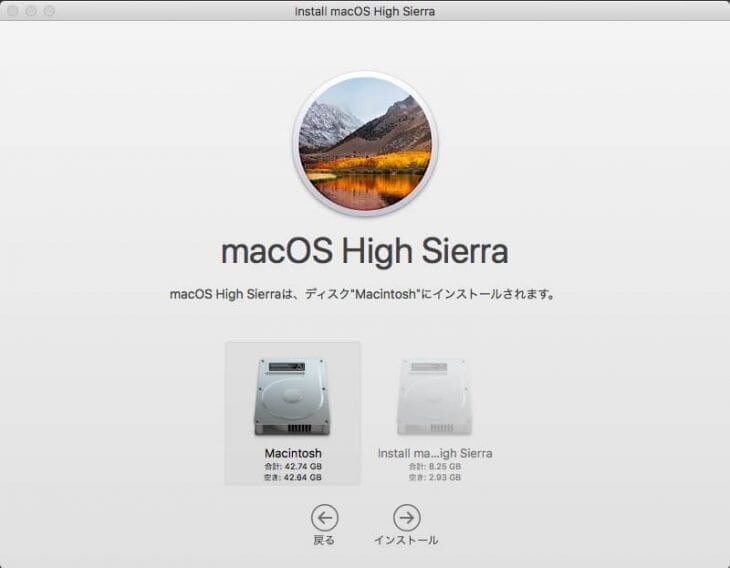Click the "Install ma...igh Sierra" disk label
Screen dimensions: 730x568
(x=435, y=453)
